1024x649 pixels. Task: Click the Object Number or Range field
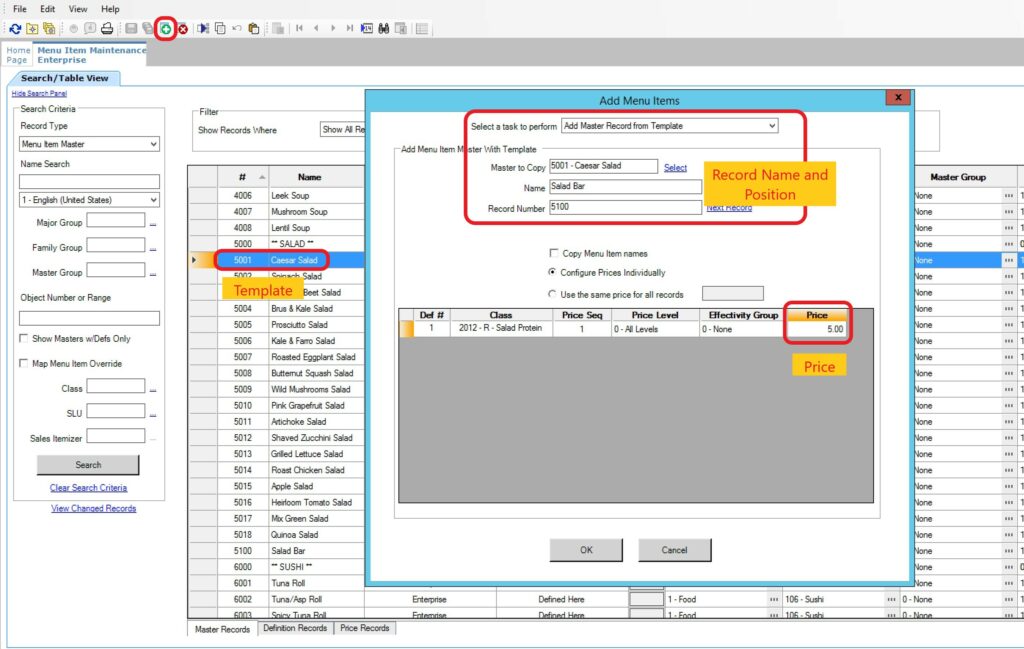[89, 318]
